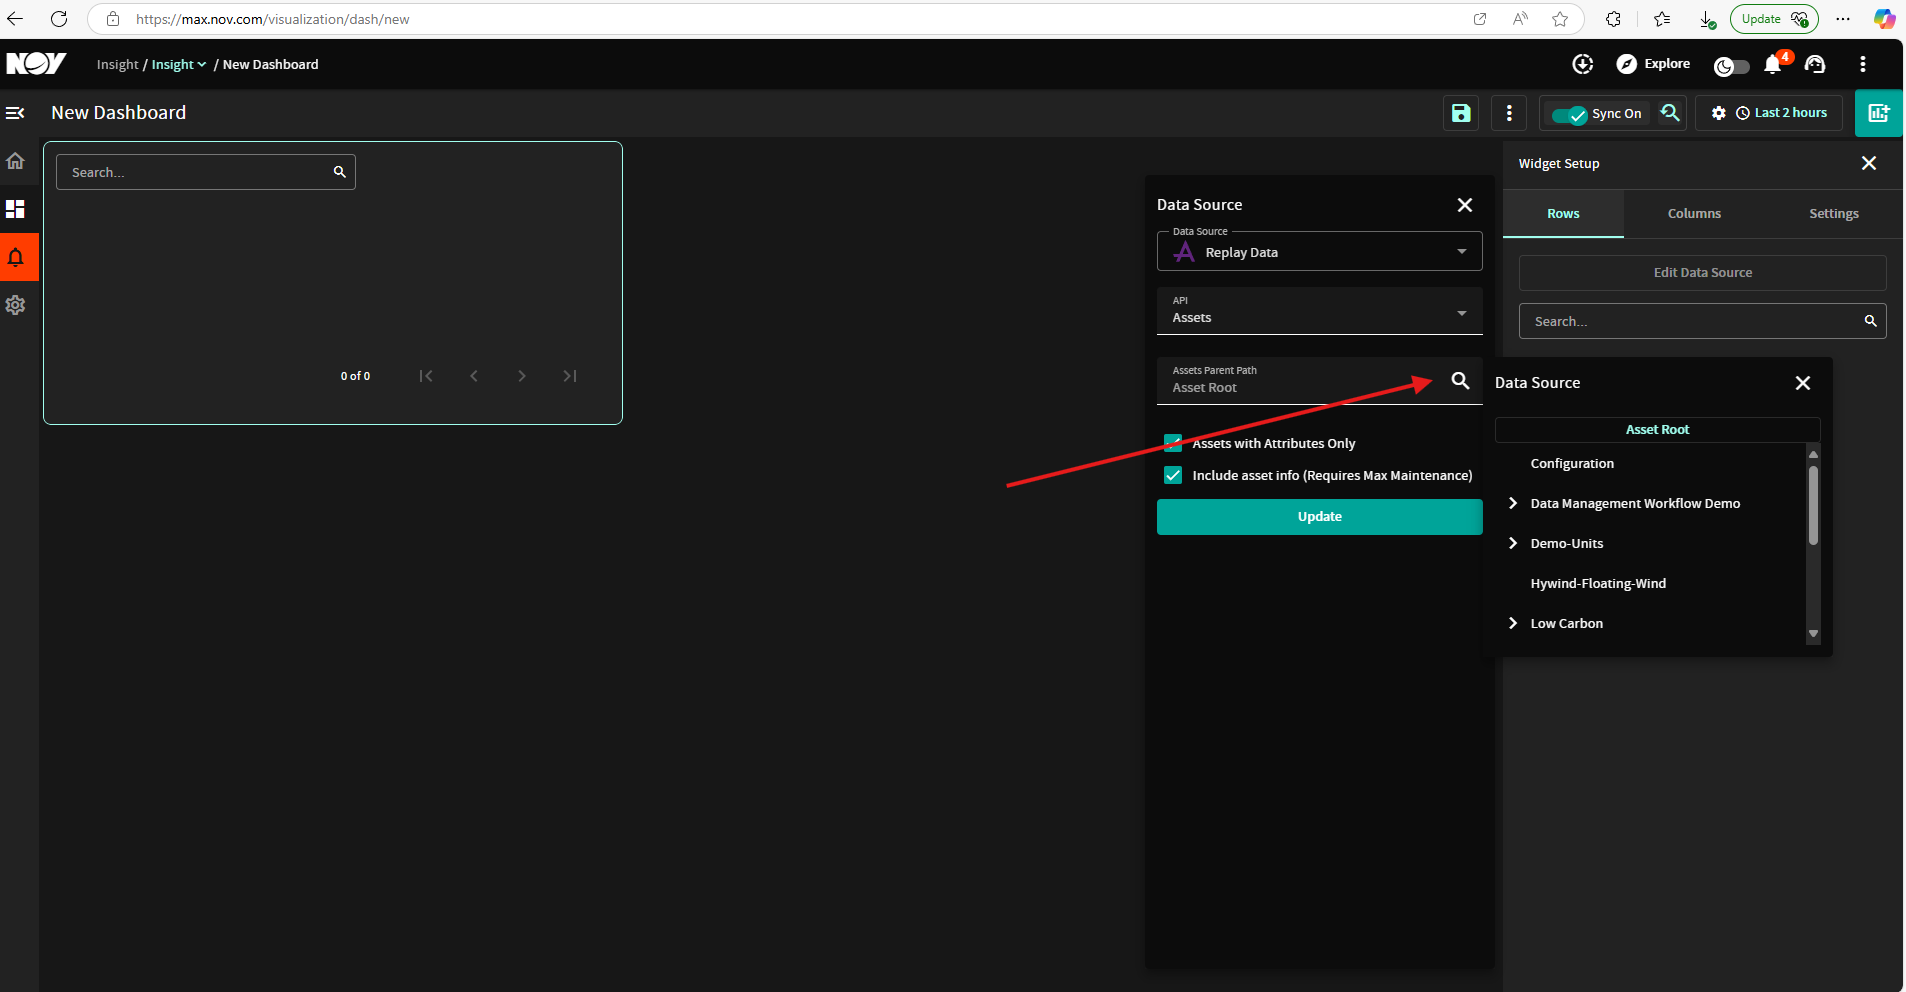
Task: Click browser refresh icon
Action: click(x=59, y=19)
